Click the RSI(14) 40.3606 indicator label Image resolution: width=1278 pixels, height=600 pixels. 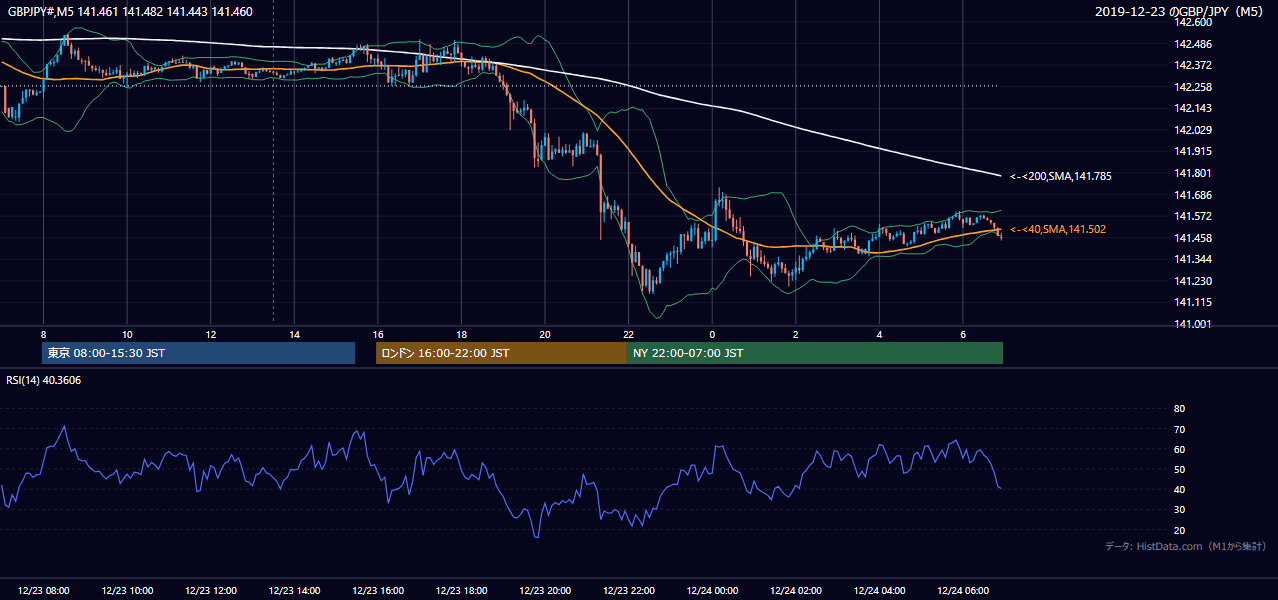tap(44, 380)
